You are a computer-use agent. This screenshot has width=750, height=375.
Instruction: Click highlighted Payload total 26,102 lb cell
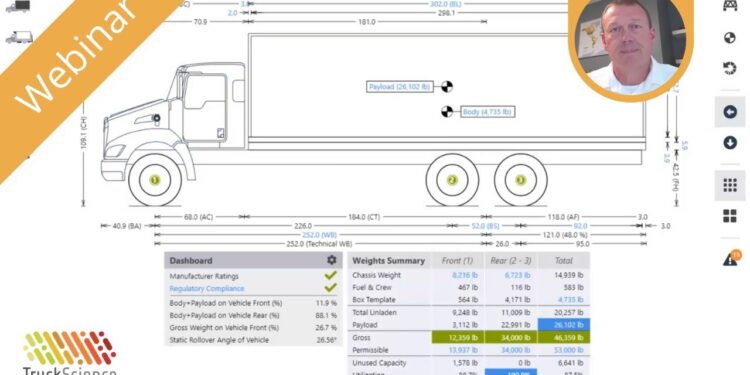pyautogui.click(x=563, y=325)
